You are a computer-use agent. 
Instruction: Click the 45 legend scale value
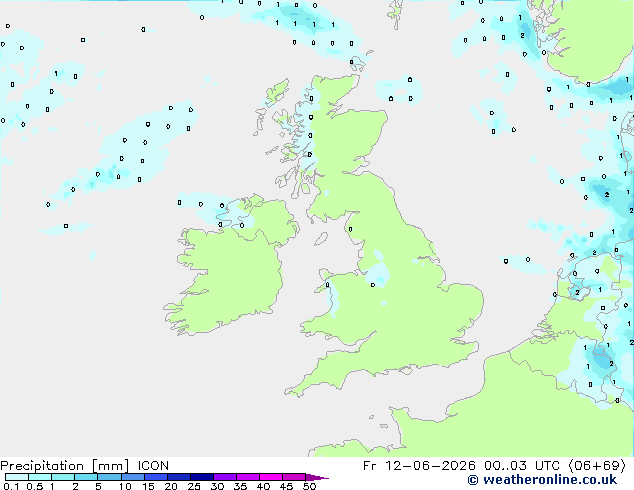point(286,486)
